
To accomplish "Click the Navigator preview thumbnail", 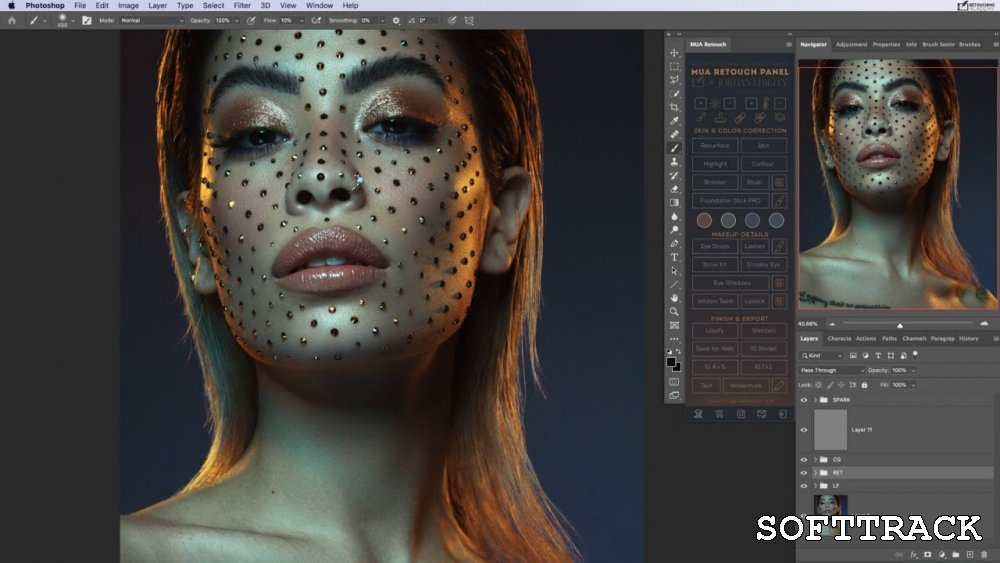I will (896, 185).
